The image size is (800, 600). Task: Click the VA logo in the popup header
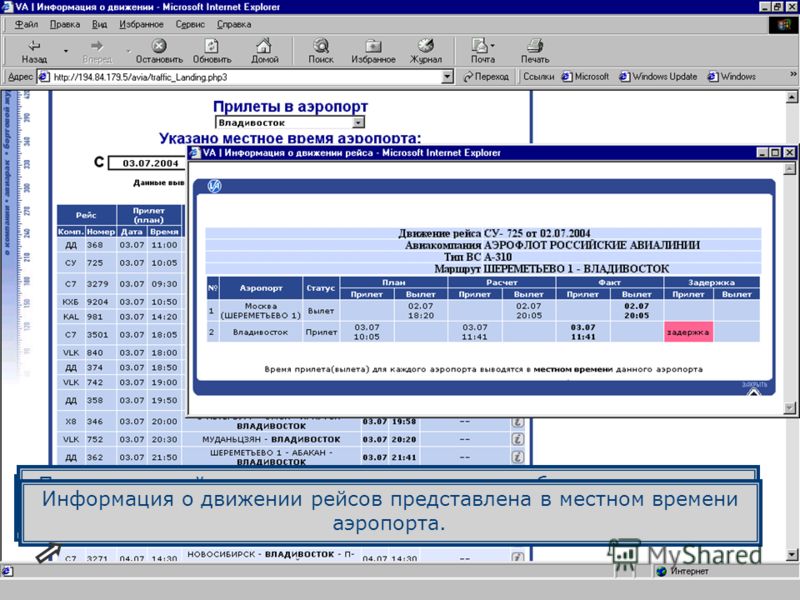tap(214, 187)
